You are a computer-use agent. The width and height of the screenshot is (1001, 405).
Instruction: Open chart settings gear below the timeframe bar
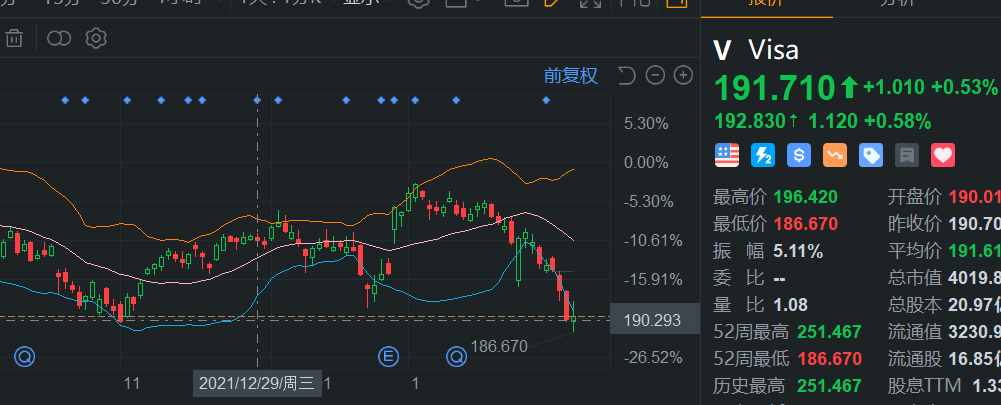click(x=96, y=38)
